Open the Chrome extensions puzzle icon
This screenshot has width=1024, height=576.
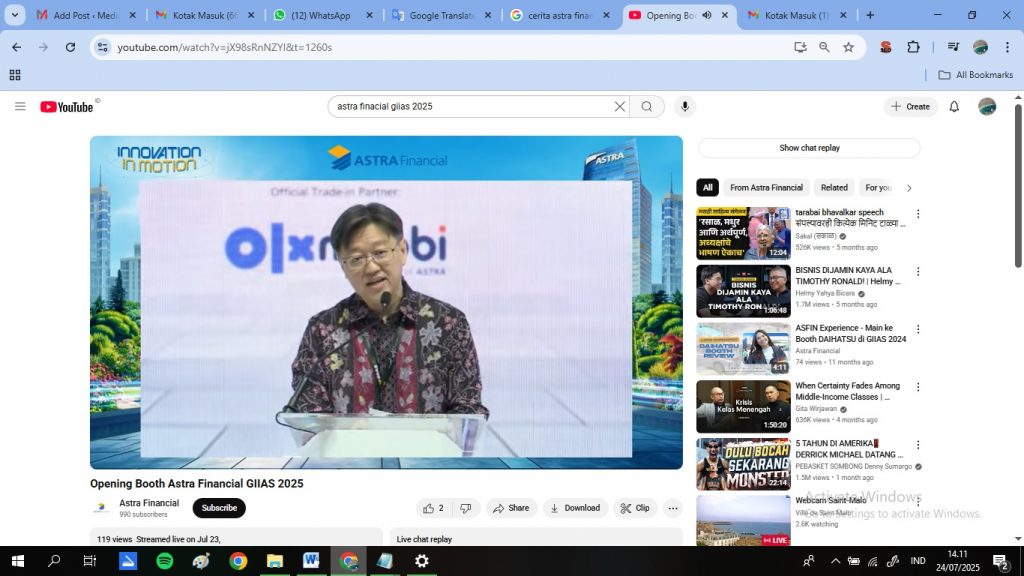[913, 47]
